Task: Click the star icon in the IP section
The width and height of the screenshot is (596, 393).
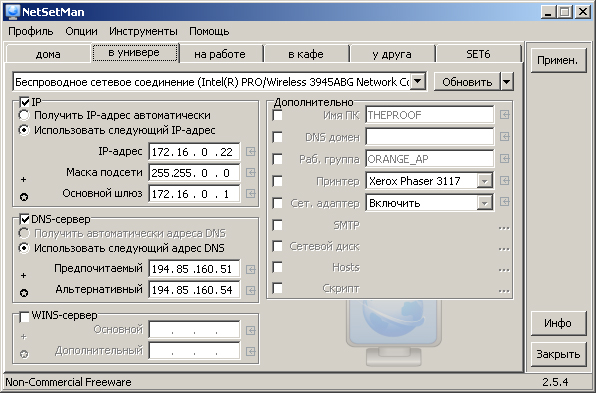Action: [x=24, y=197]
